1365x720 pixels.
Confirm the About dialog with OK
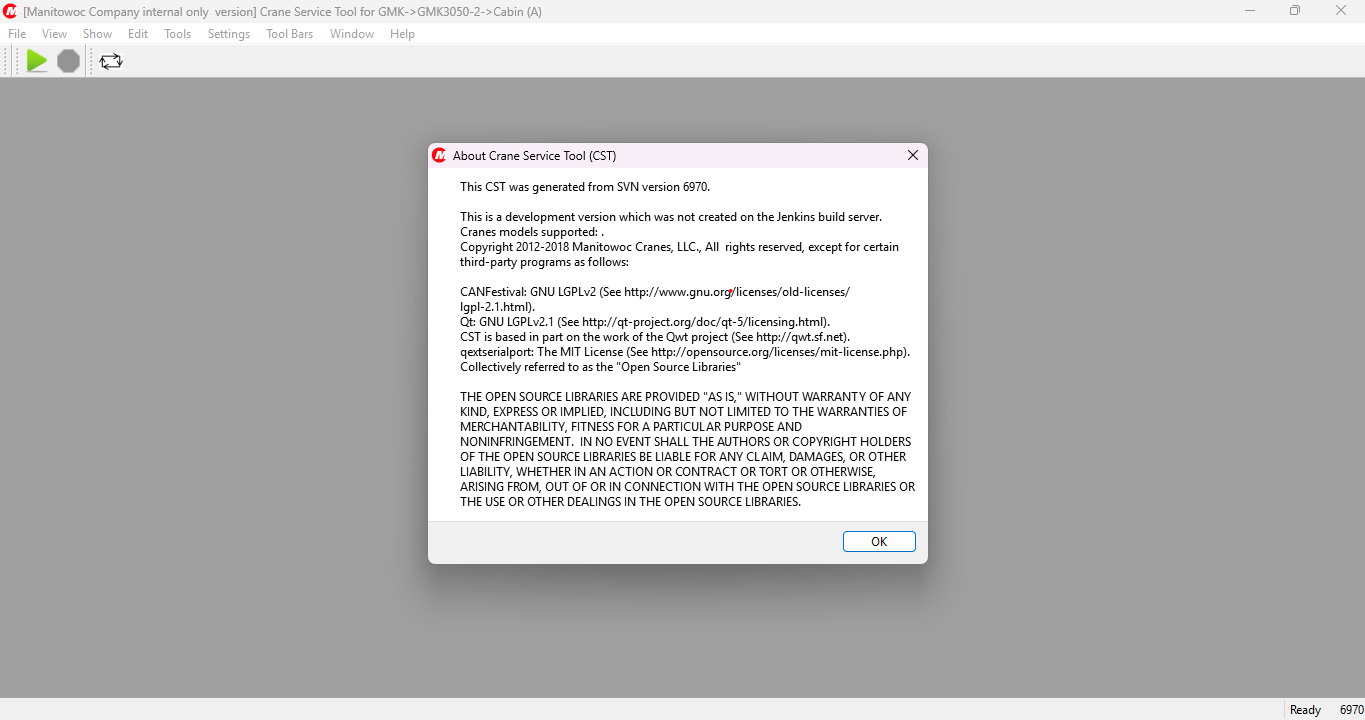pyautogui.click(x=879, y=541)
